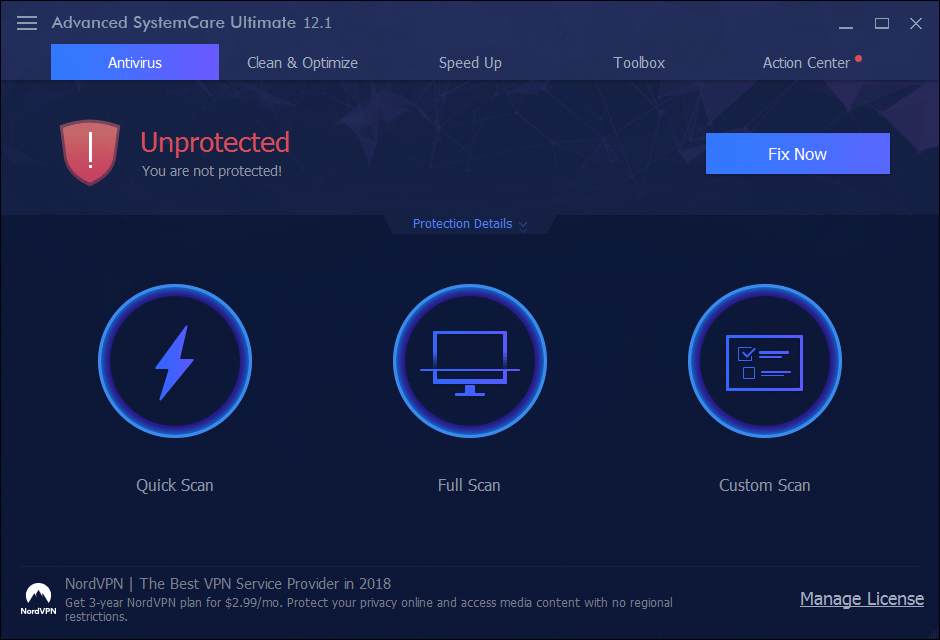Image resolution: width=940 pixels, height=640 pixels.
Task: Click the Custom Scan text label
Action: 764,485
